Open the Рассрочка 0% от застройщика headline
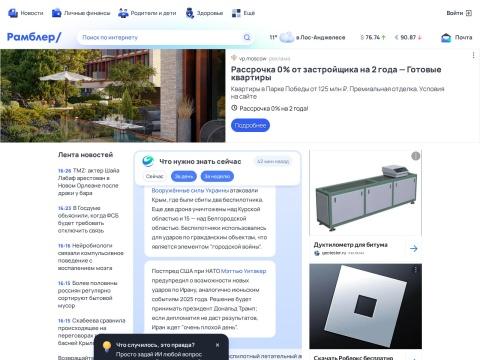Image resolution: width=480 pixels, height=360 pixels. pos(336,73)
